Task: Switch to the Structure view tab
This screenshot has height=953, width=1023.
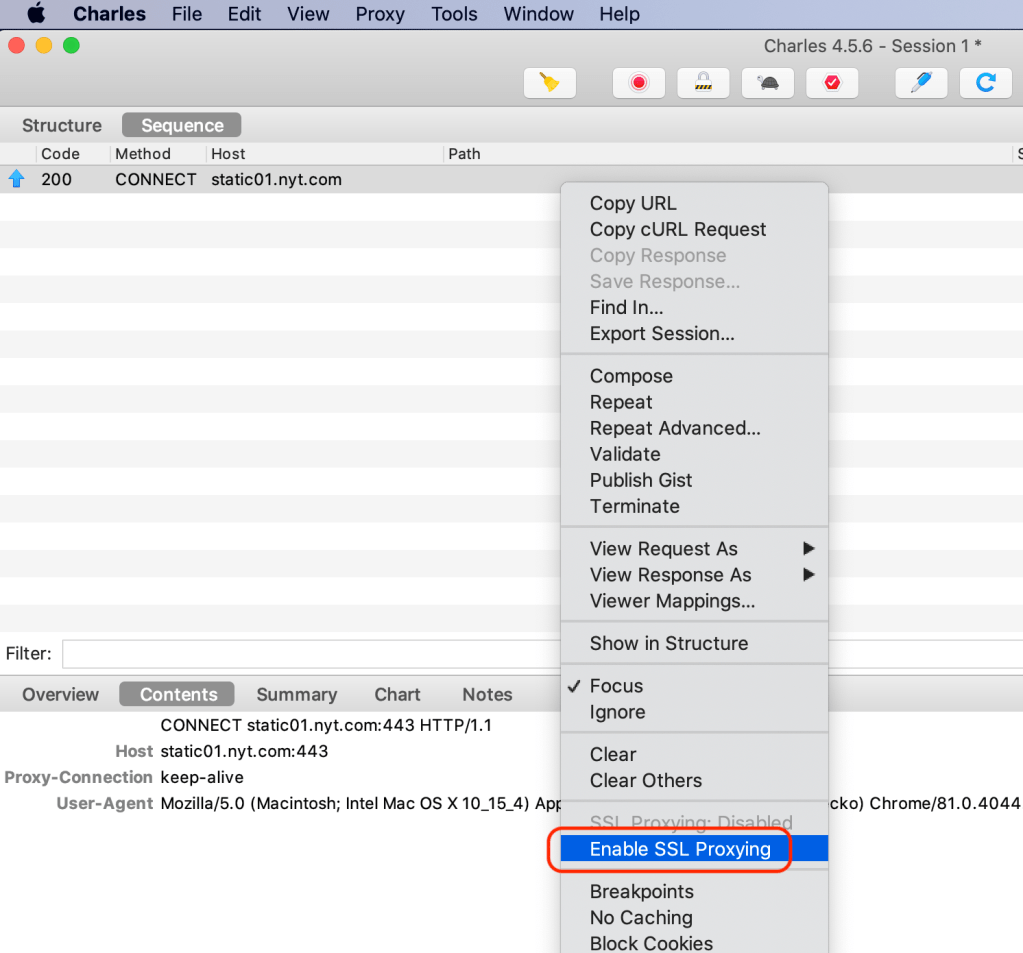Action: (x=62, y=125)
